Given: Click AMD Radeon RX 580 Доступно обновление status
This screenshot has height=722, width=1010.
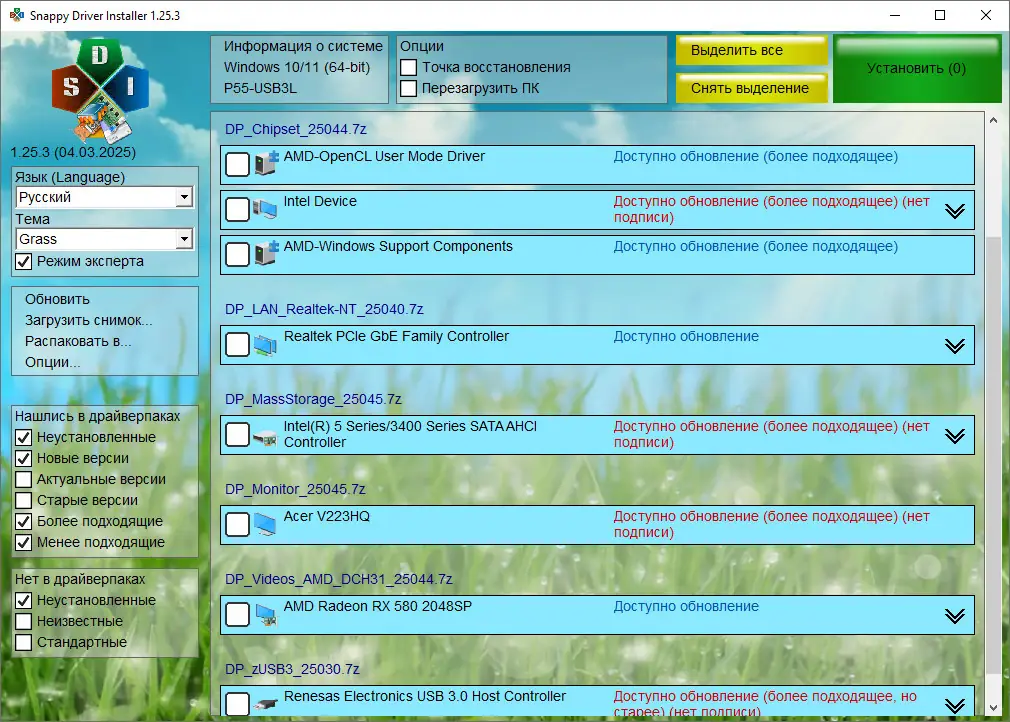Looking at the screenshot, I should click(x=686, y=606).
